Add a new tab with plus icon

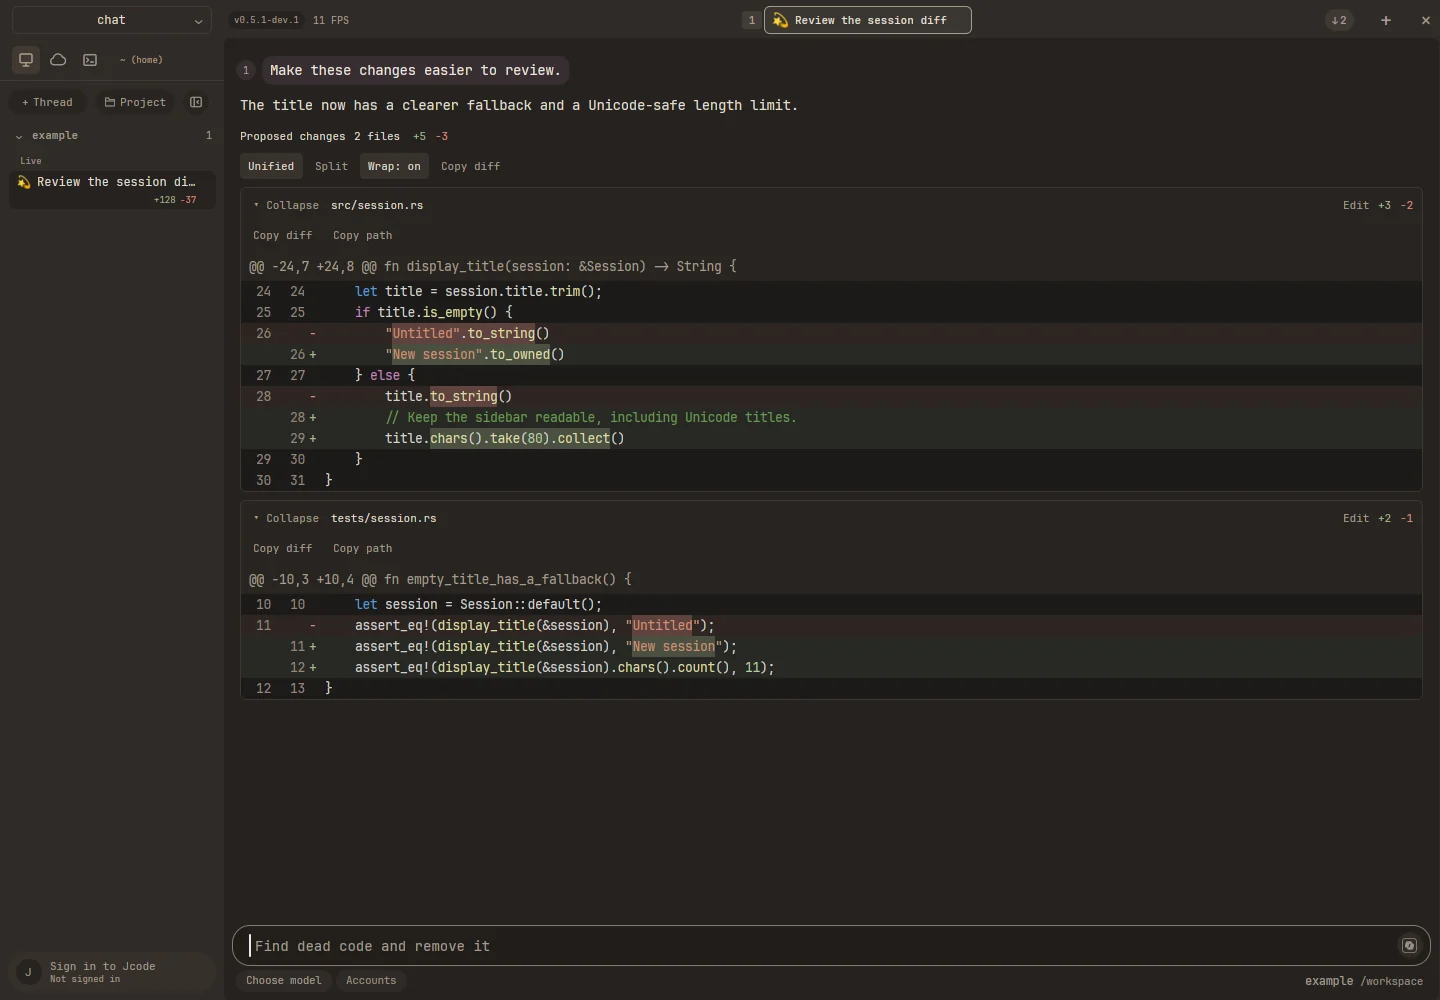[x=1386, y=20]
